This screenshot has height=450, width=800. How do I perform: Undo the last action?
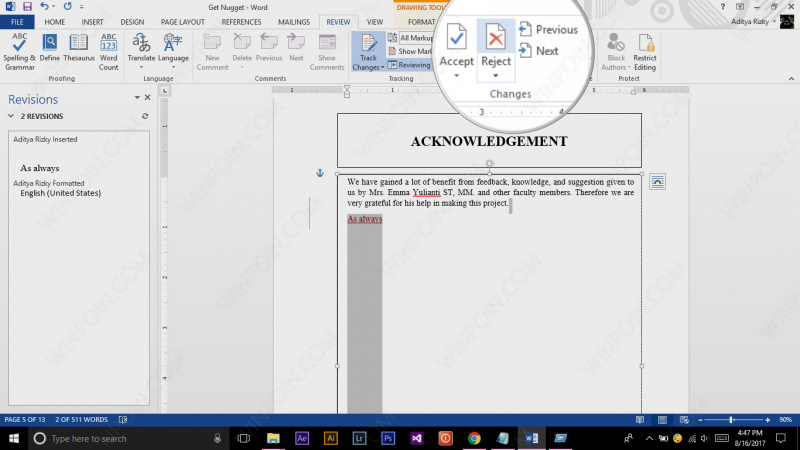[44, 7]
